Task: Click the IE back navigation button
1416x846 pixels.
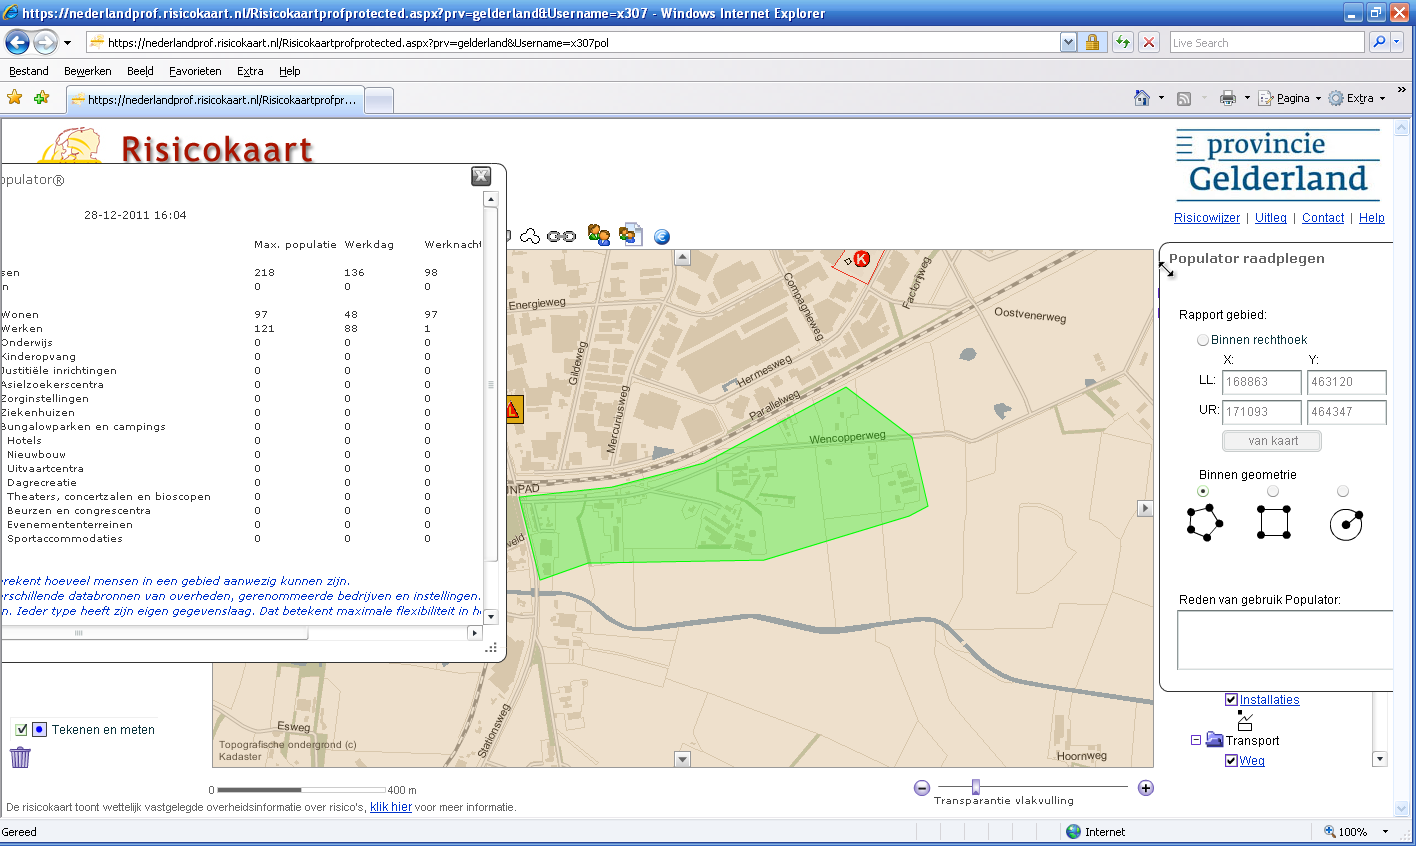Action: coord(17,42)
